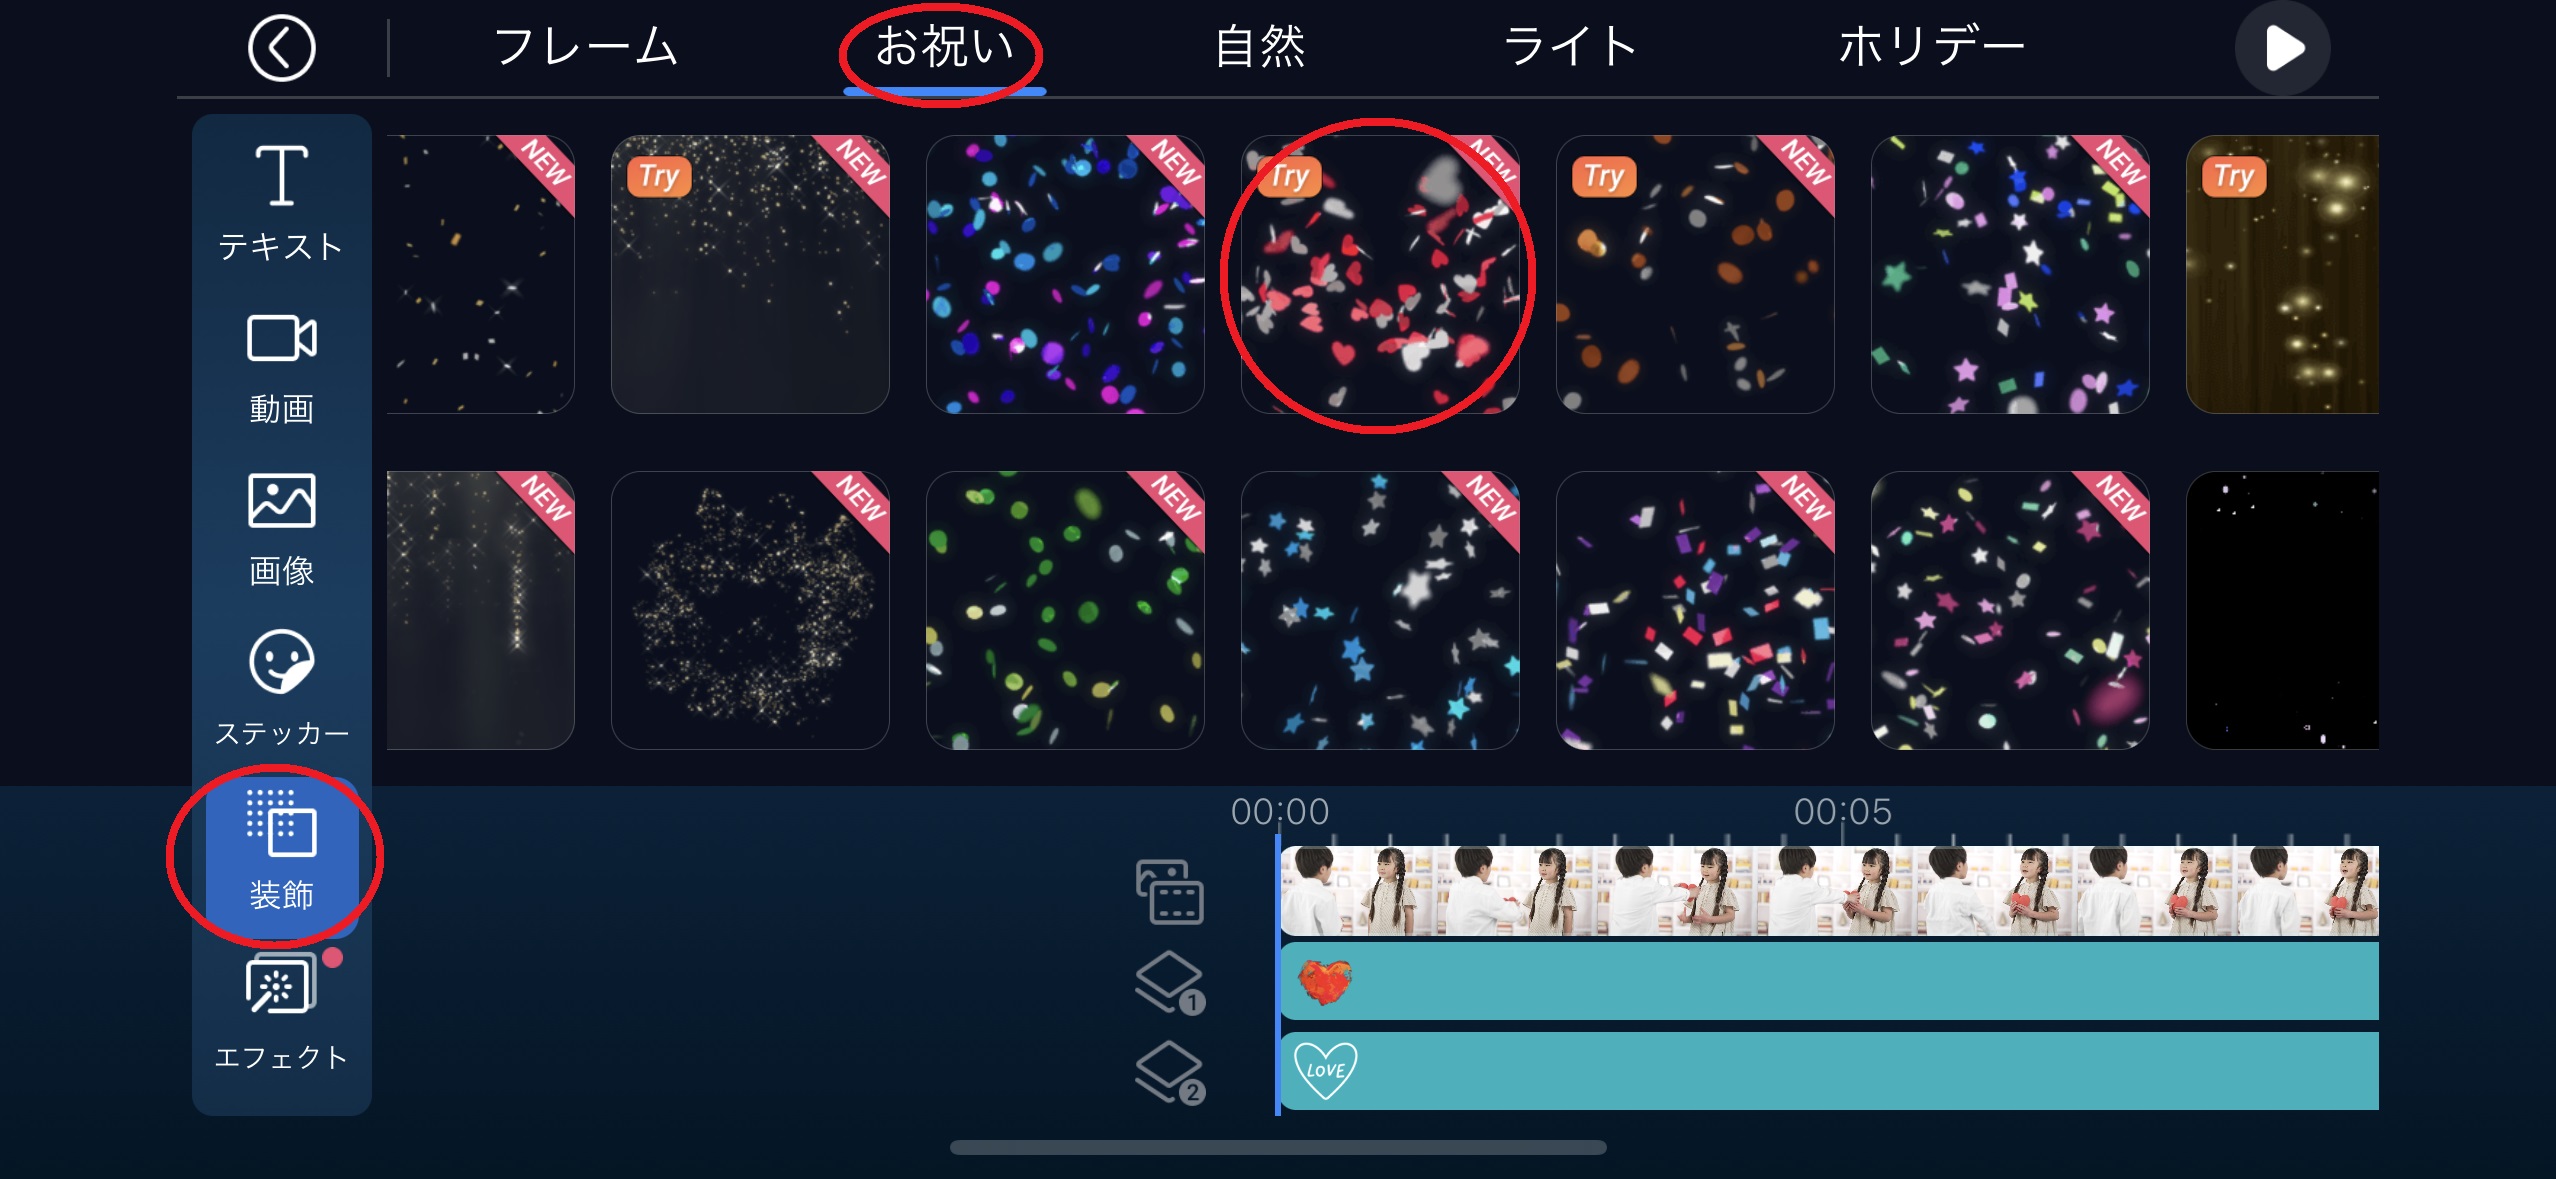Image resolution: width=2556 pixels, height=1179 pixels.
Task: Go back with the circled arrow icon
Action: [281, 48]
